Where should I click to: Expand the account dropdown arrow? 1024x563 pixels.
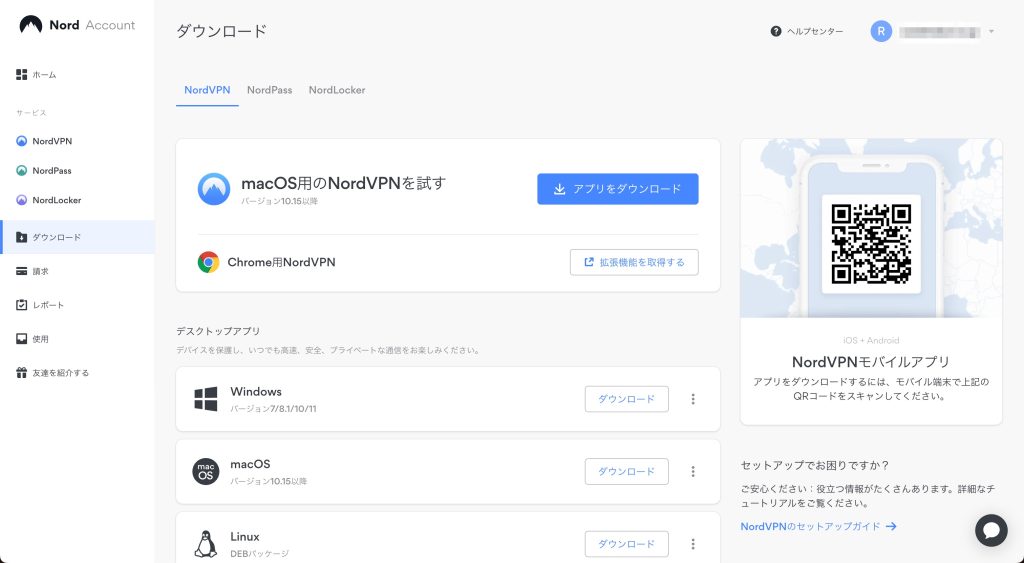coord(991,31)
